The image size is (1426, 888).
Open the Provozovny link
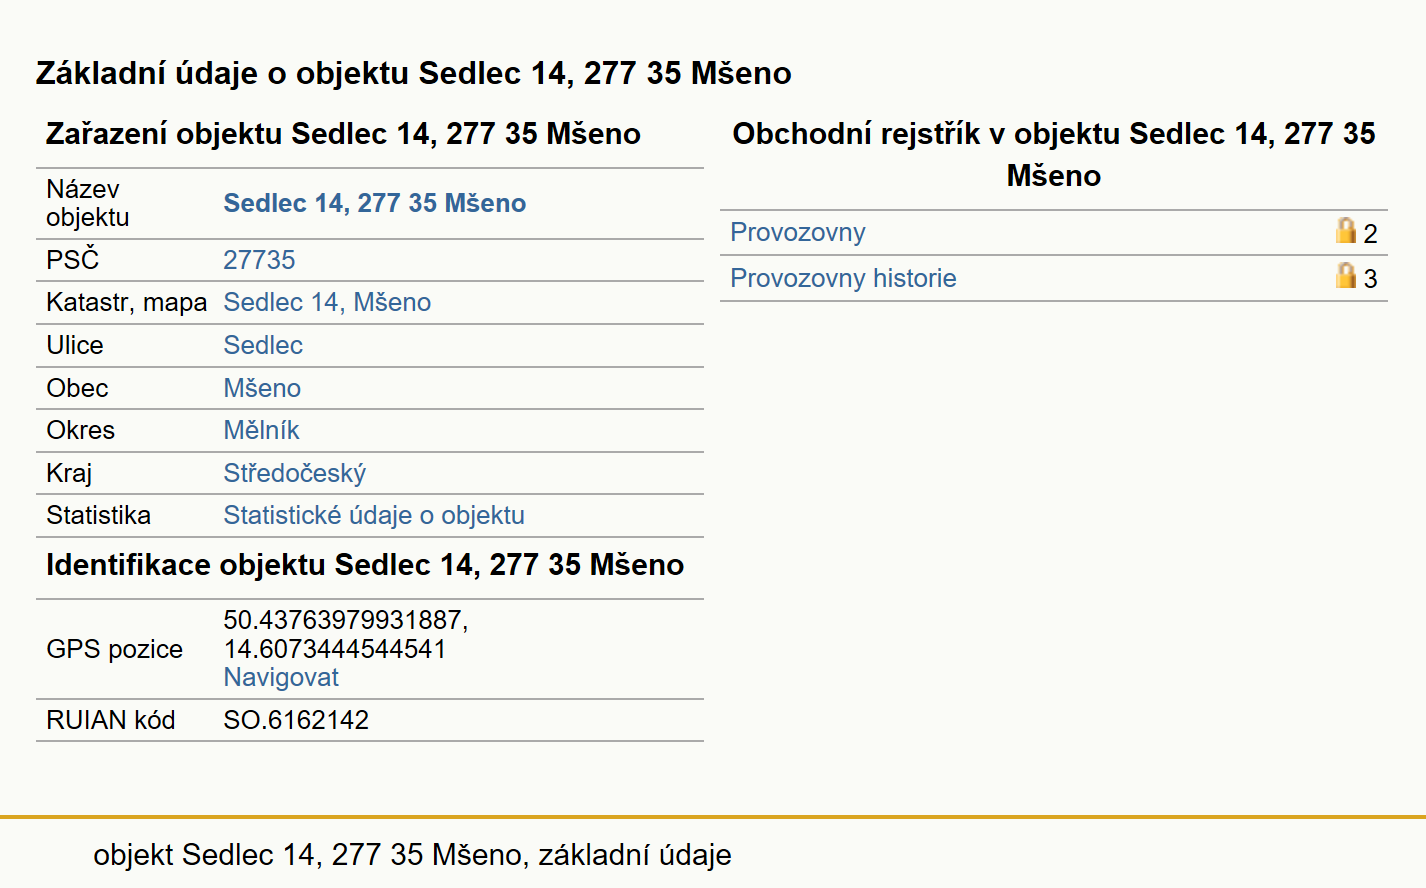tap(798, 232)
